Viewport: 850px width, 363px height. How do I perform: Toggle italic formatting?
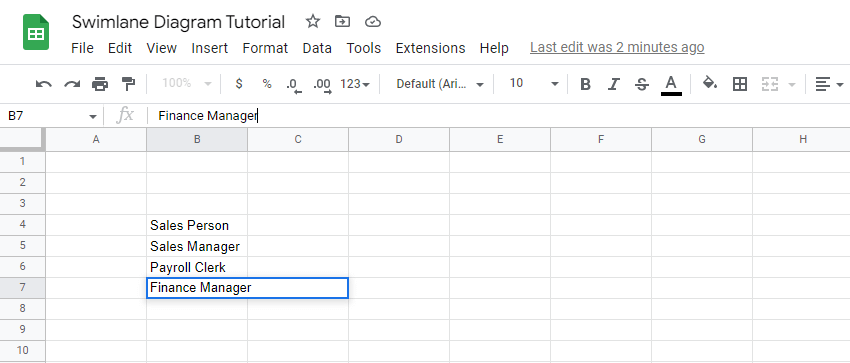point(613,84)
